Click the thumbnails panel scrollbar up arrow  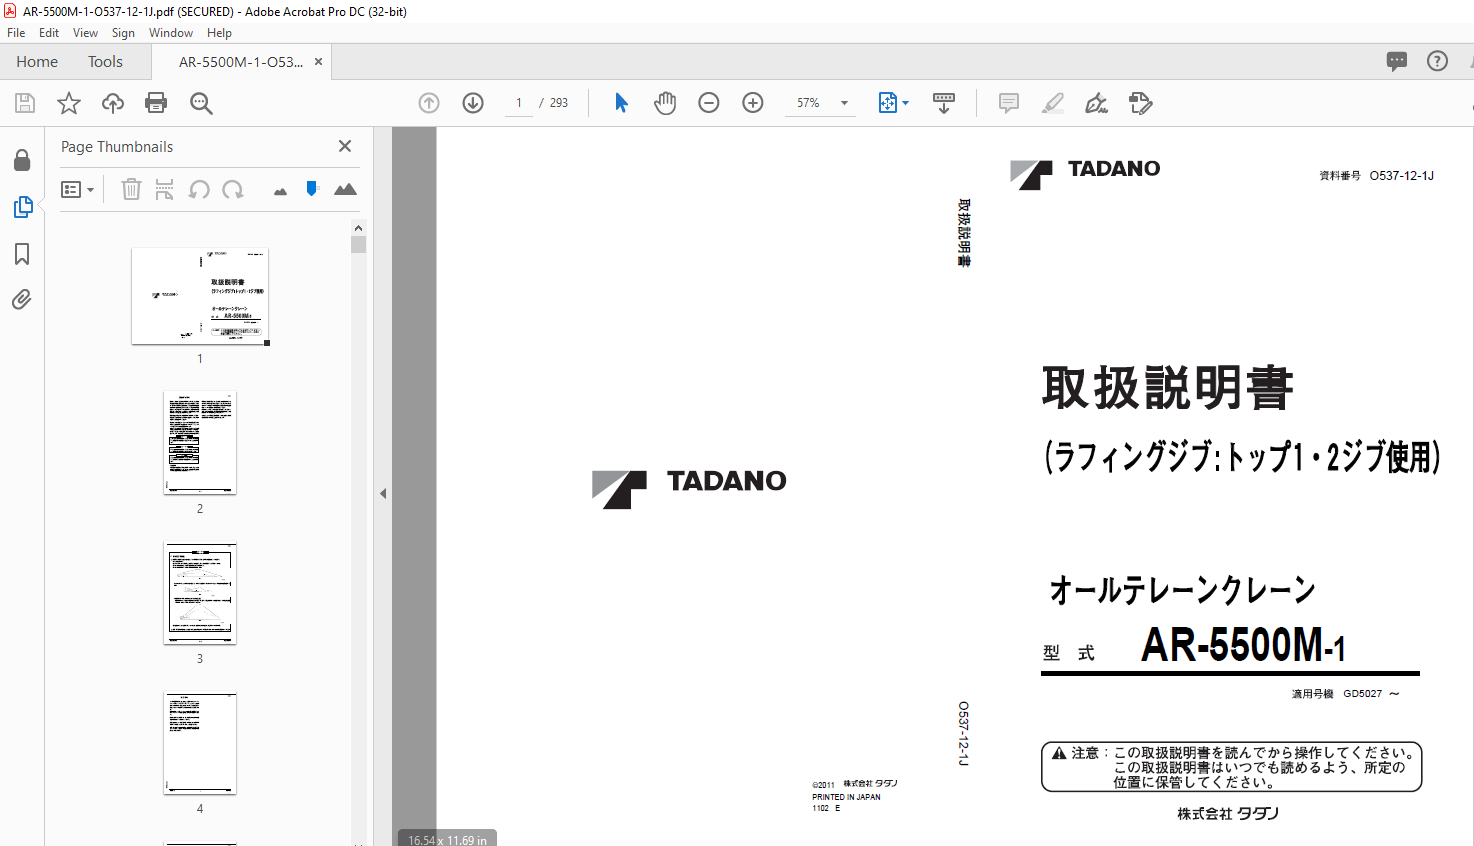click(x=358, y=228)
